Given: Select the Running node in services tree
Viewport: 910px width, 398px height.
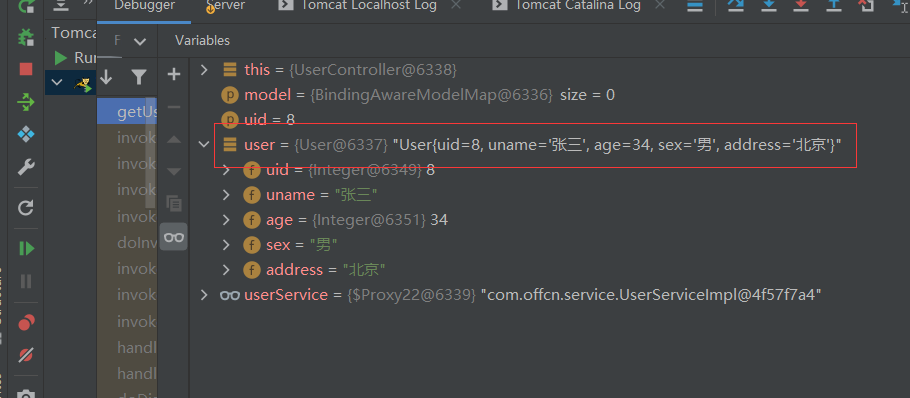Looking at the screenshot, I should point(75,58).
